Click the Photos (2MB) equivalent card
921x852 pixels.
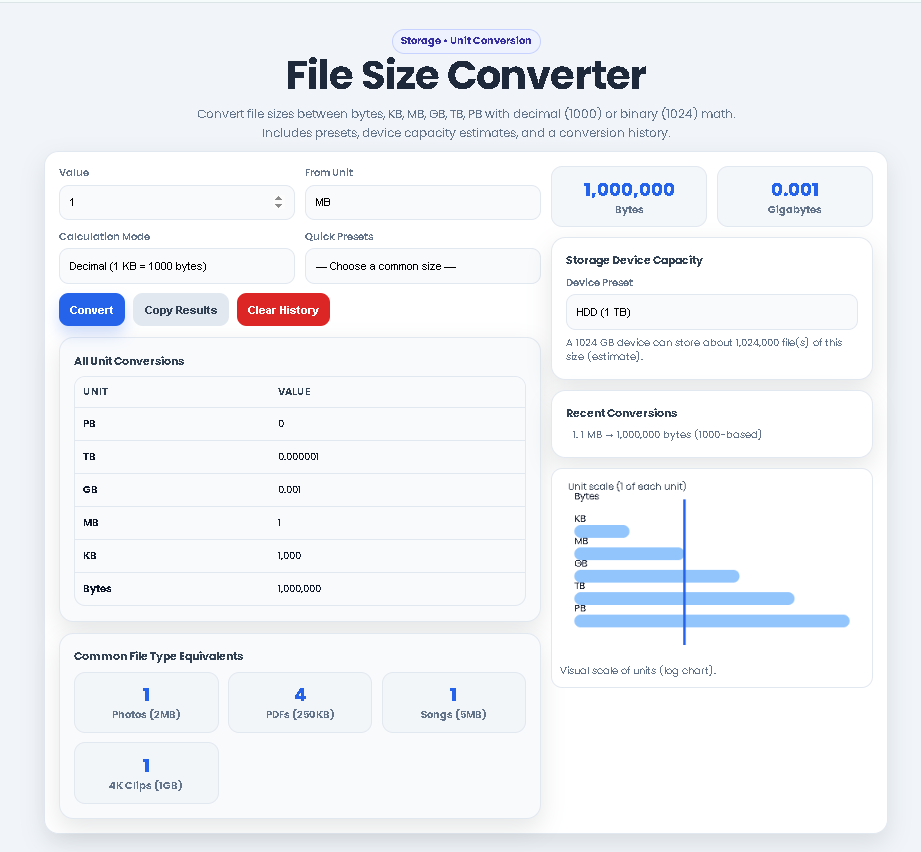coord(146,702)
